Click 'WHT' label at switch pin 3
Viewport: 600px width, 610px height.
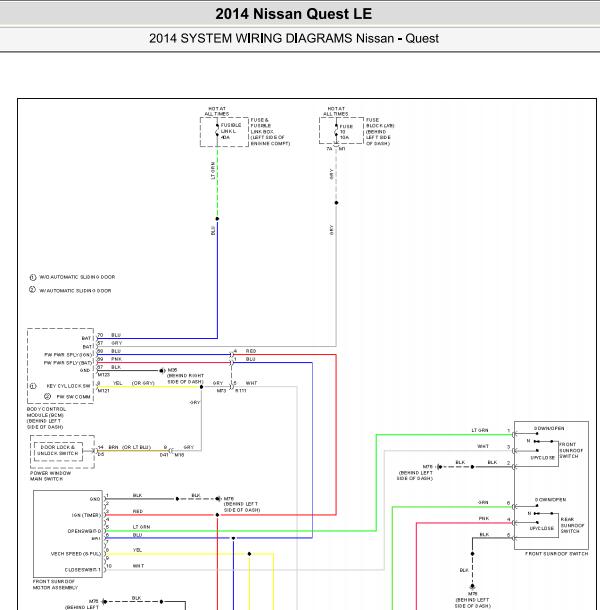pos(483,446)
